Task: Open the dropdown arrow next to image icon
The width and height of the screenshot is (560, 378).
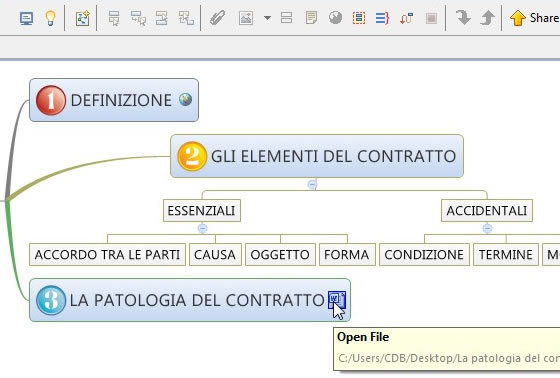Action: tap(267, 18)
